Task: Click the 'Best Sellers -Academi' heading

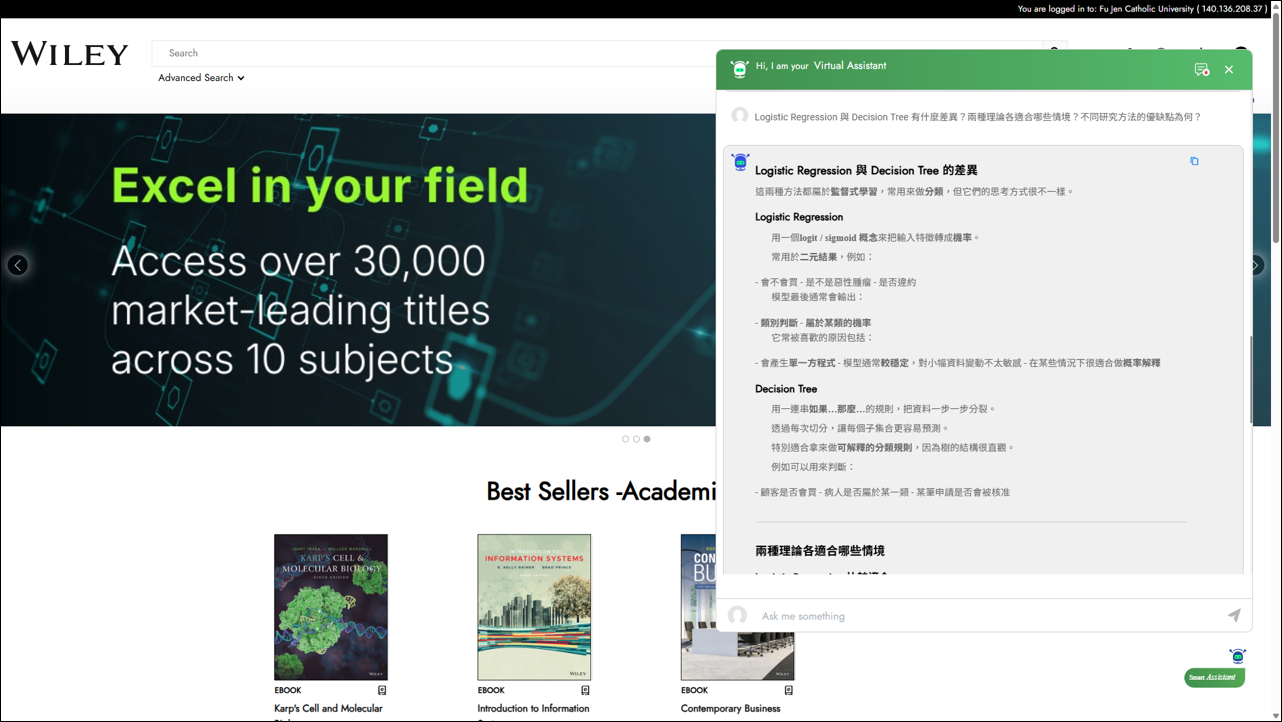Action: pyautogui.click(x=602, y=491)
